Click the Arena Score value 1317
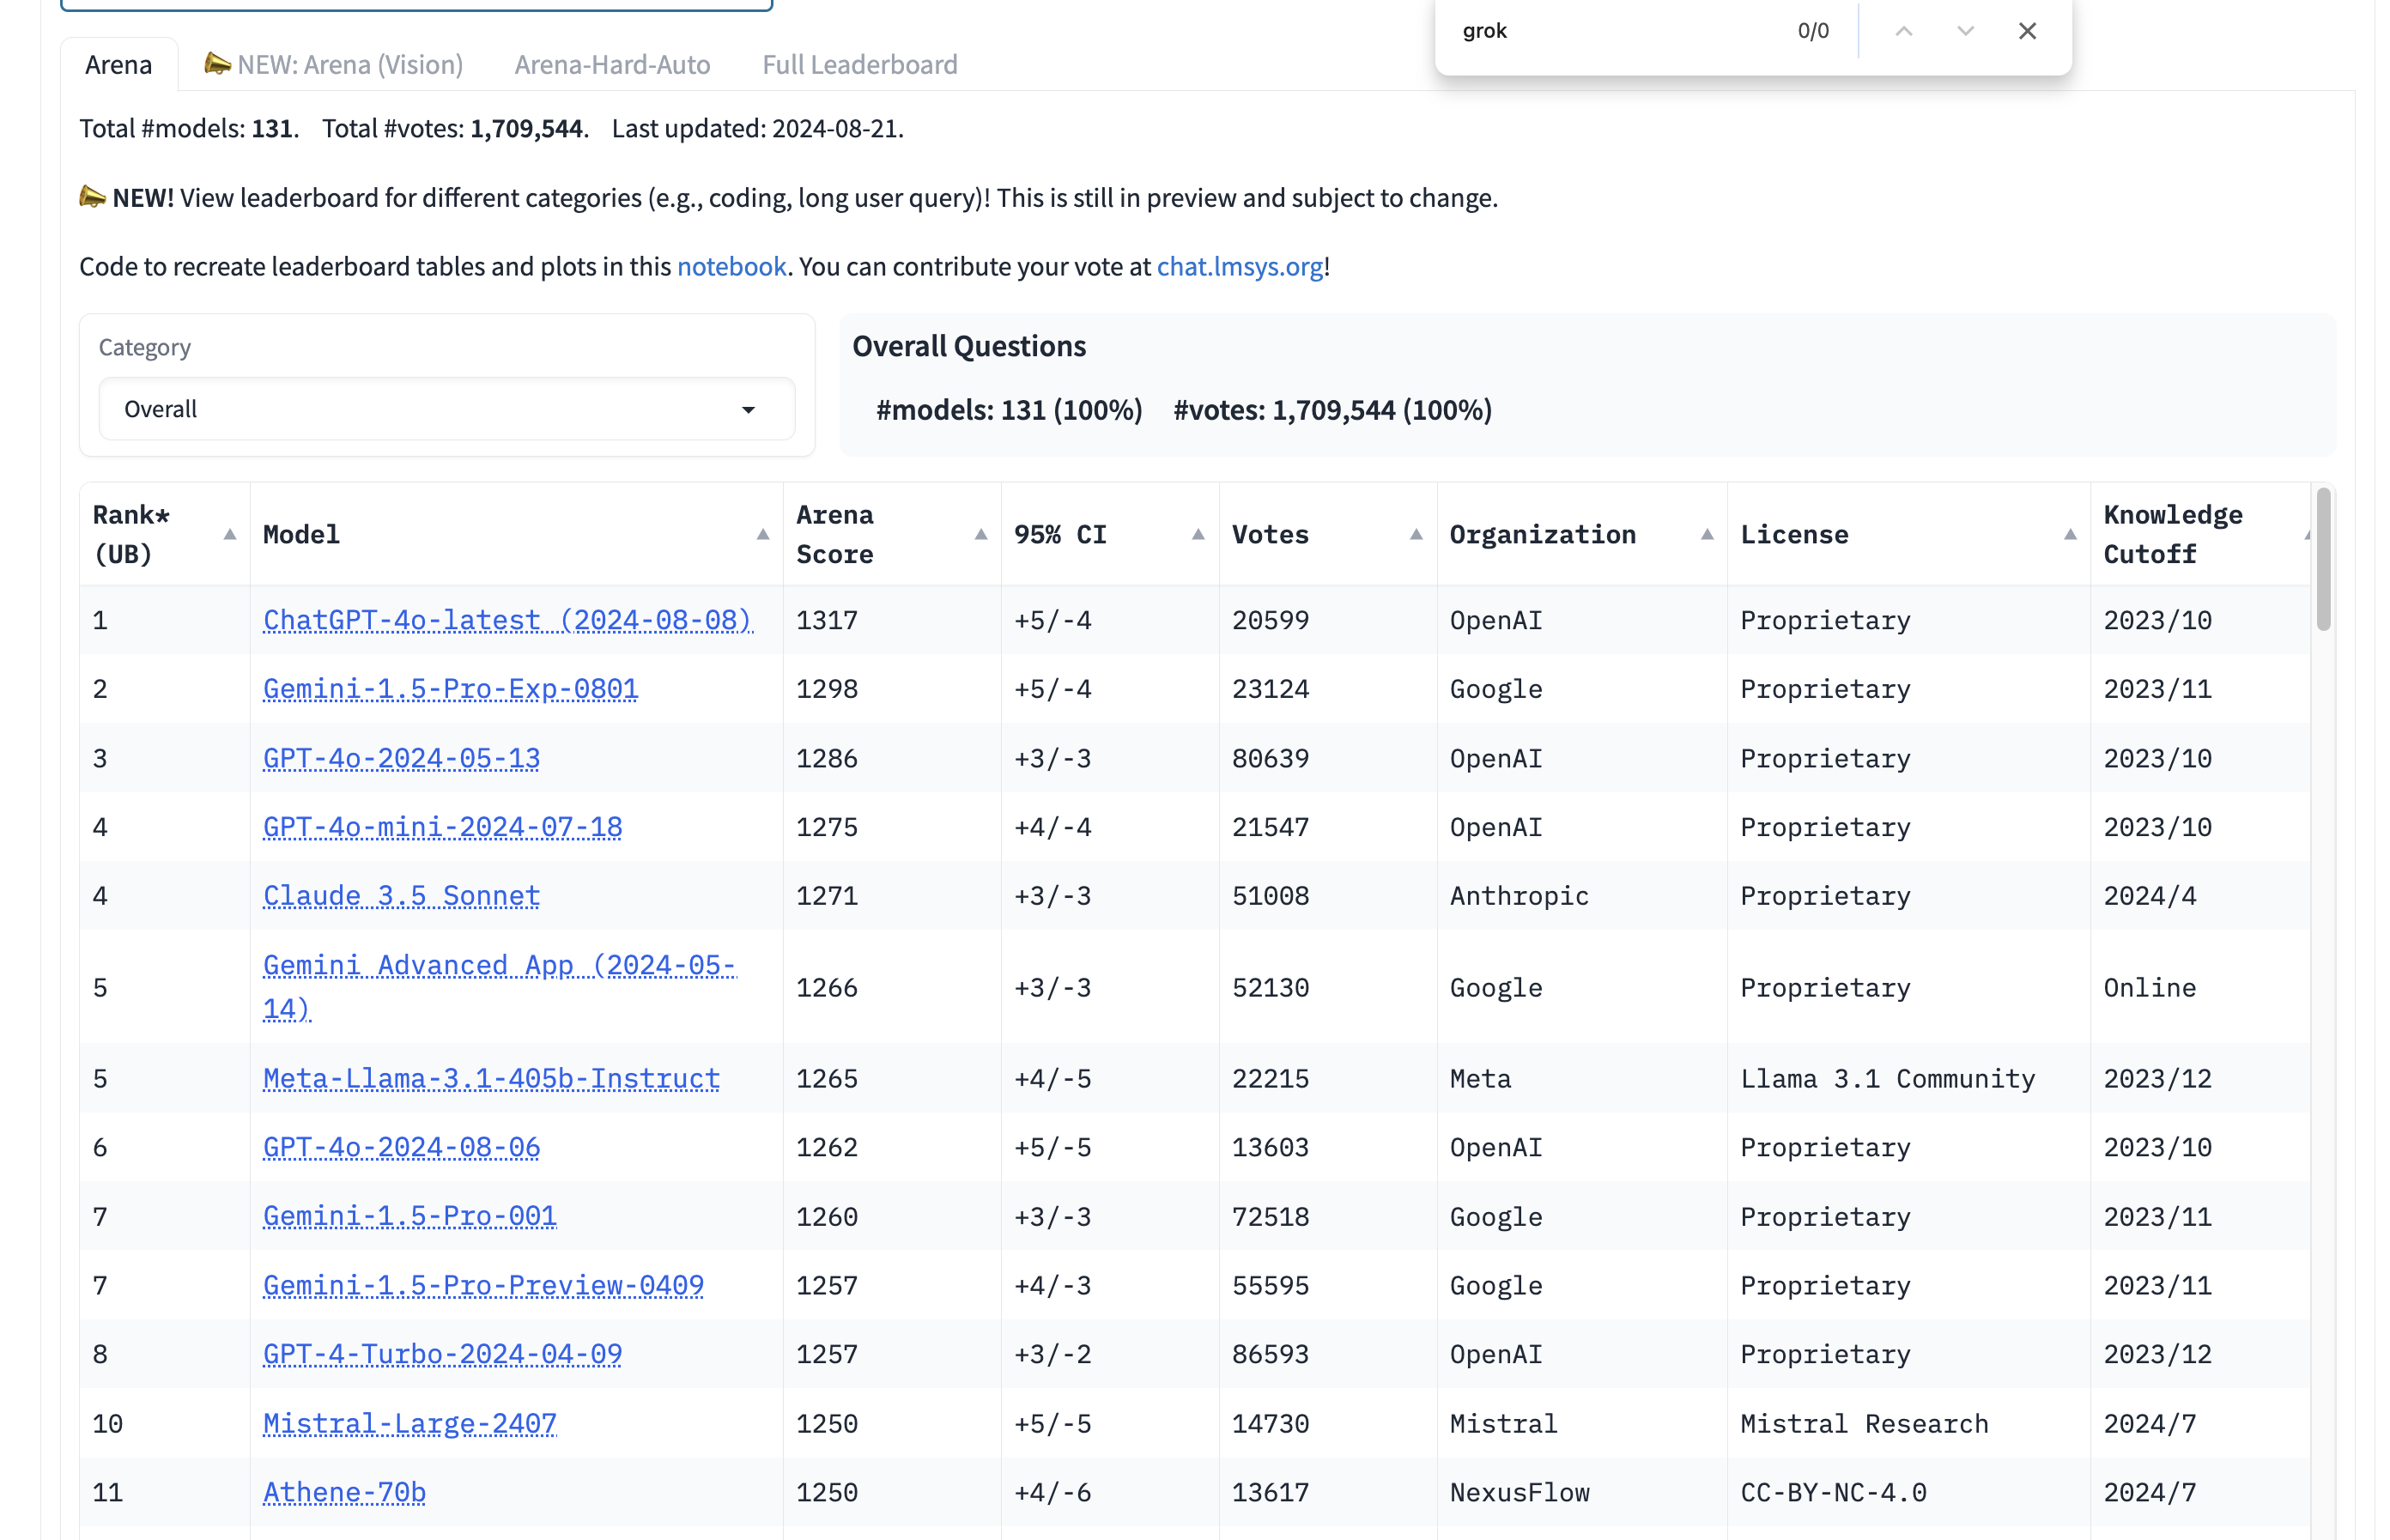 click(x=826, y=620)
